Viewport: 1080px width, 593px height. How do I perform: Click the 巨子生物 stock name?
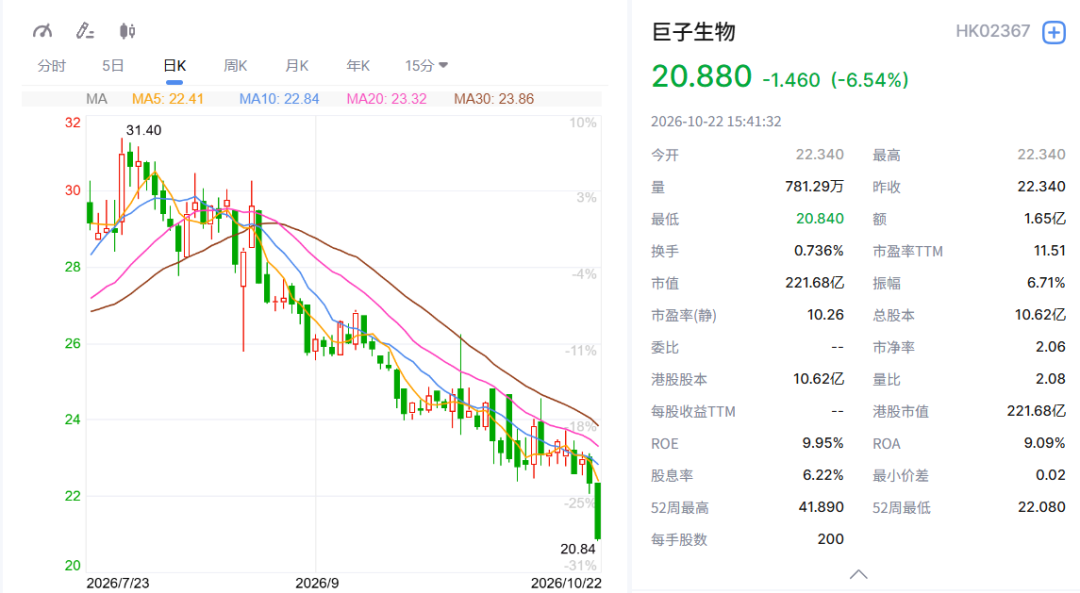click(694, 32)
